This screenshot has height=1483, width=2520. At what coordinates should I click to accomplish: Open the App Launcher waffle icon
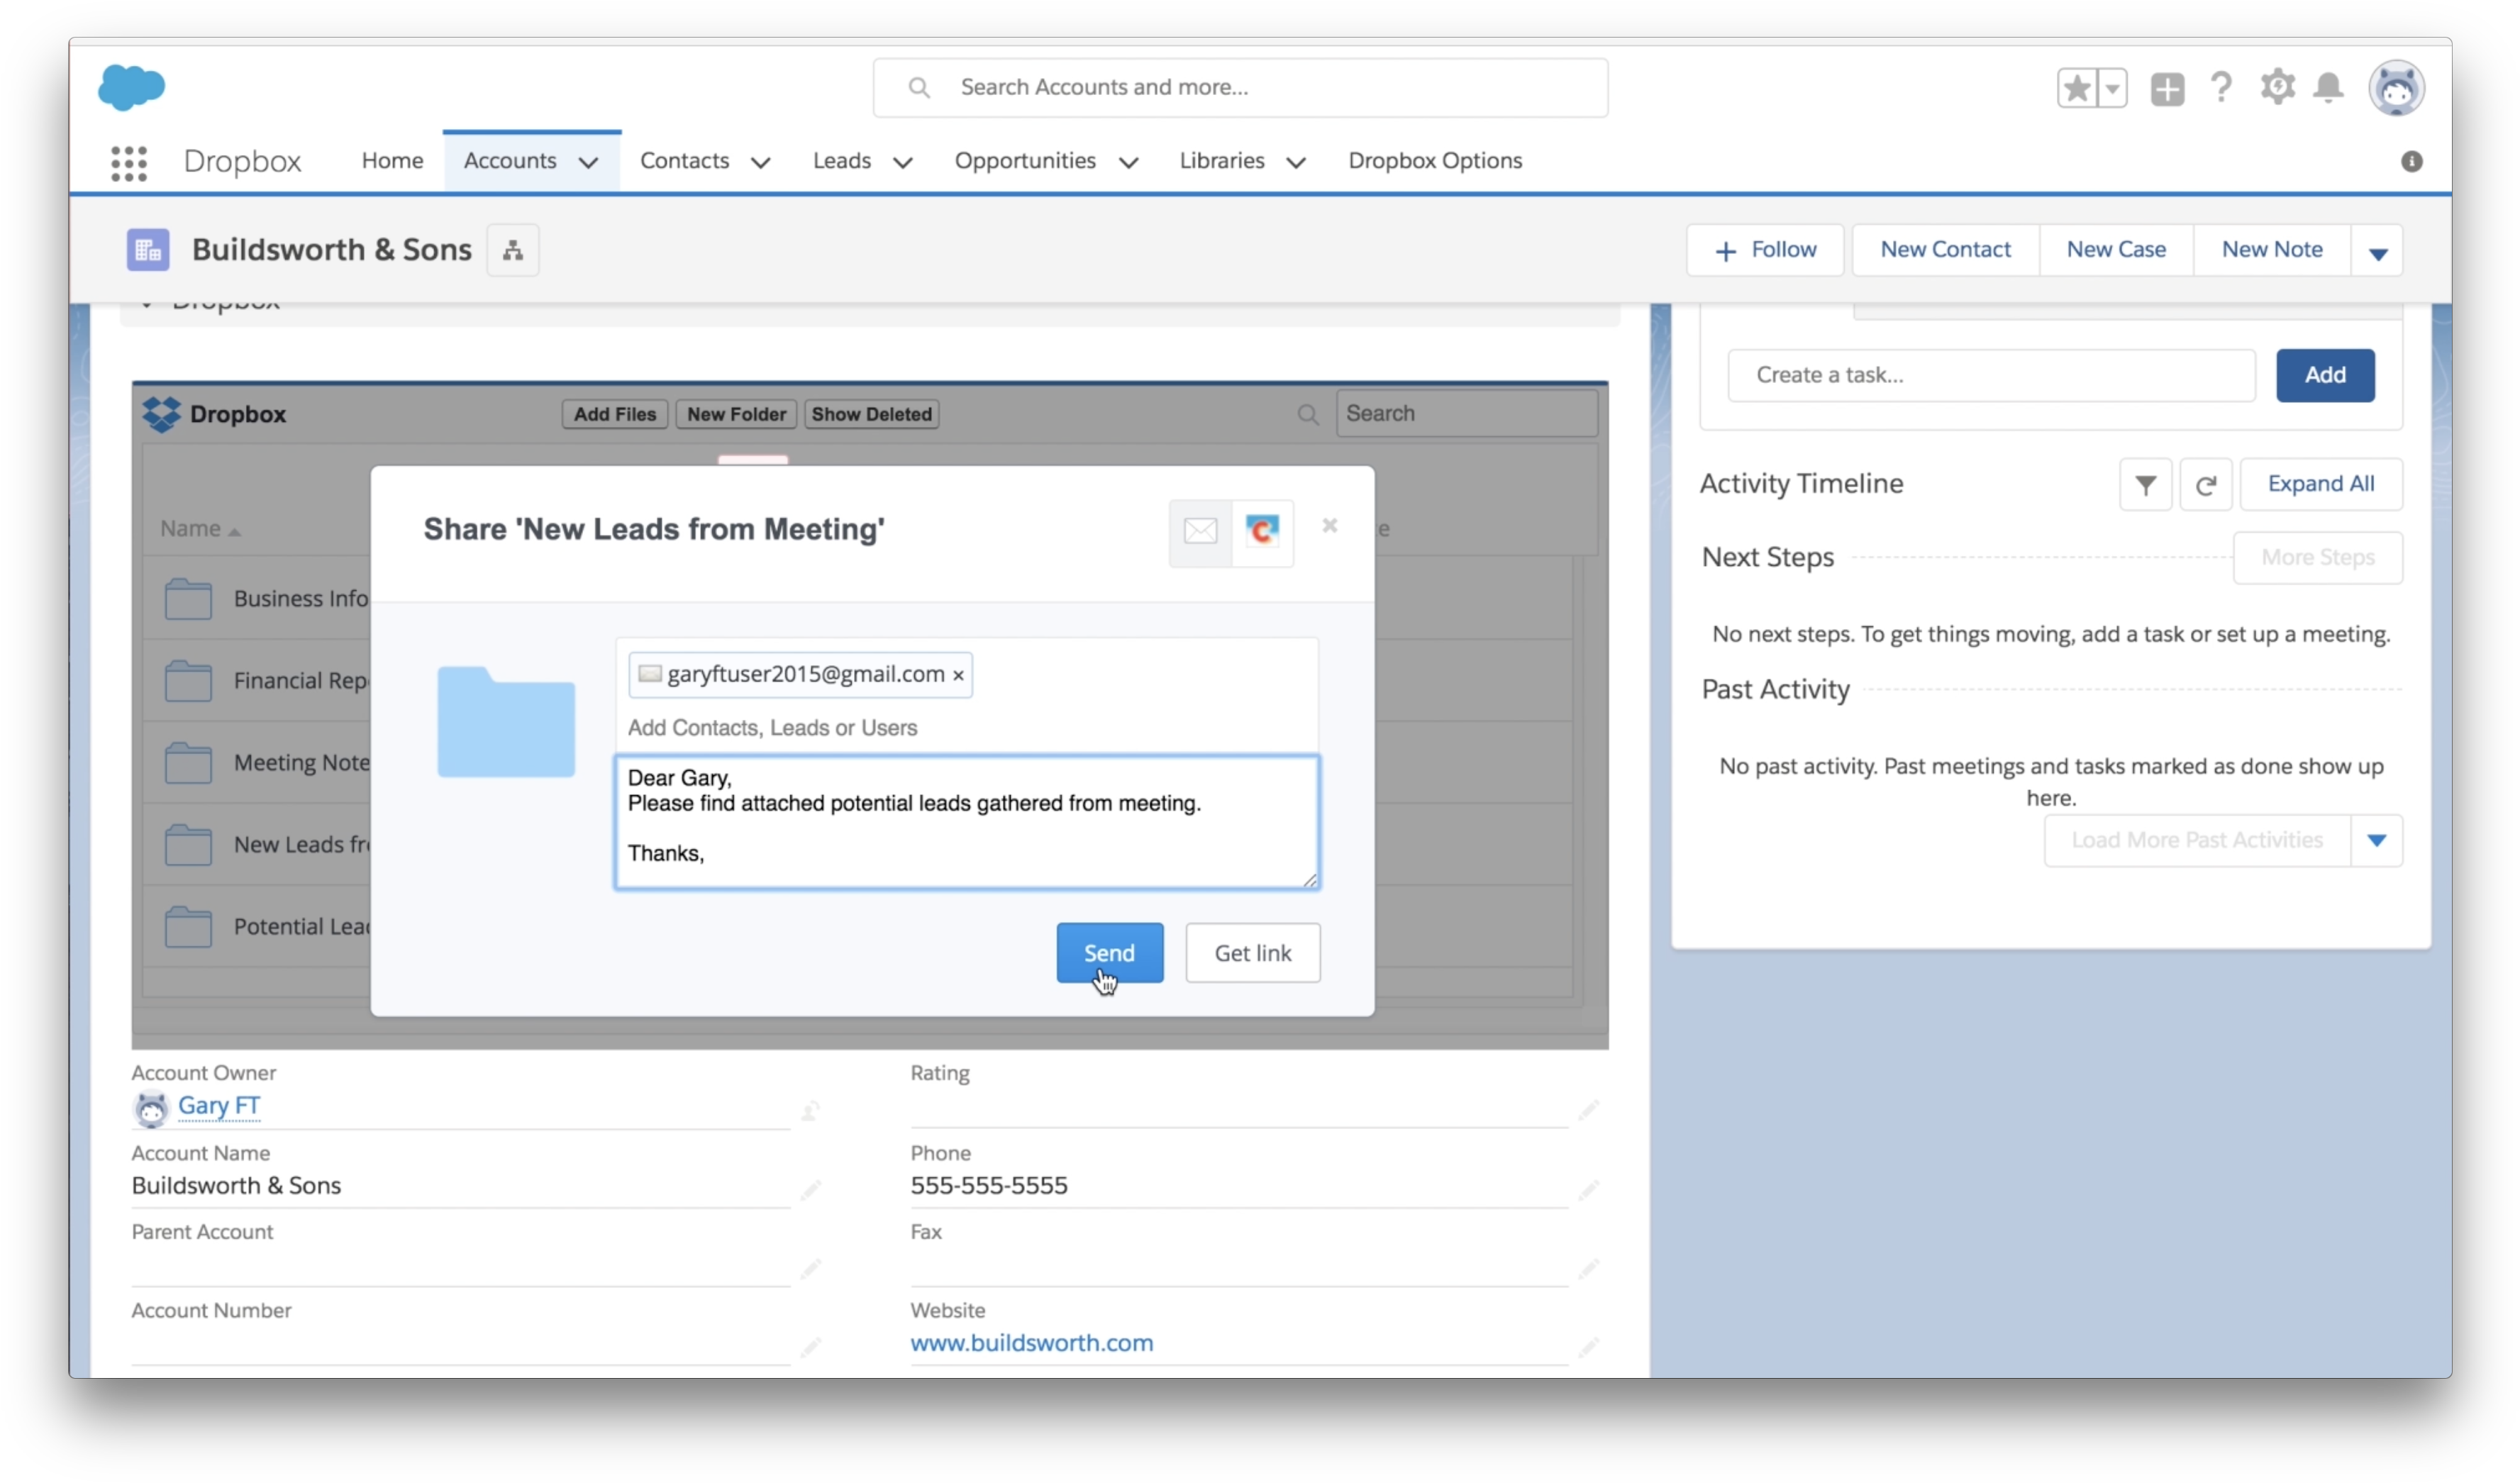[x=129, y=161]
